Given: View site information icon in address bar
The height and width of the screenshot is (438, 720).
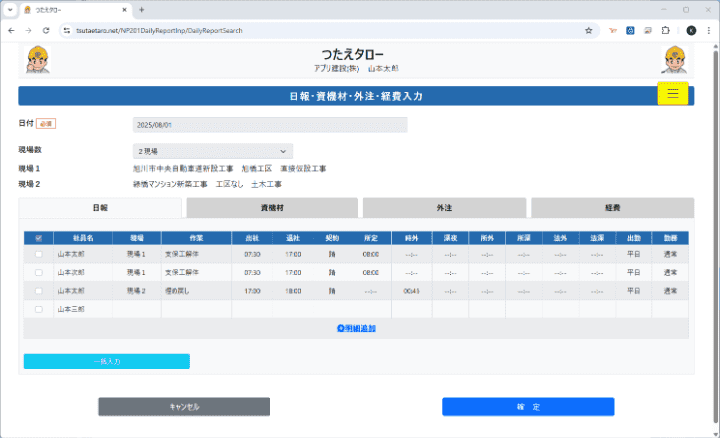Looking at the screenshot, I should pos(67,30).
